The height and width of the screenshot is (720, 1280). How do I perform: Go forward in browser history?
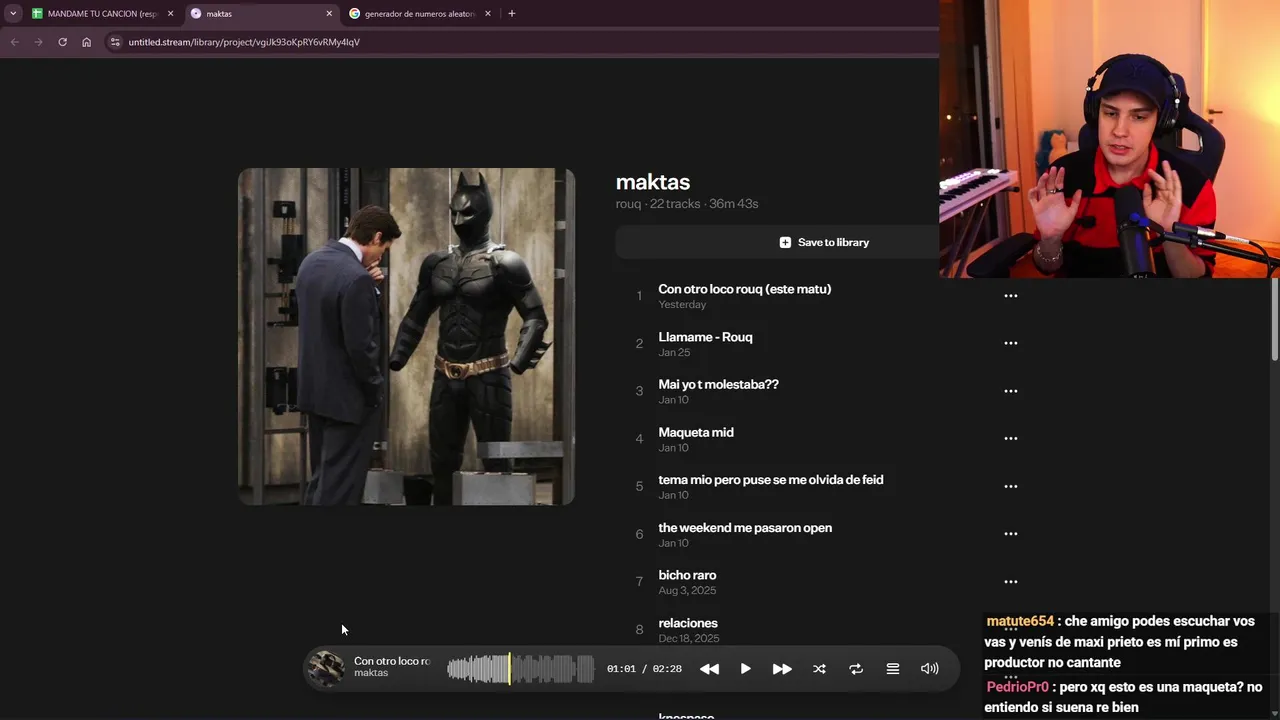coord(38,42)
